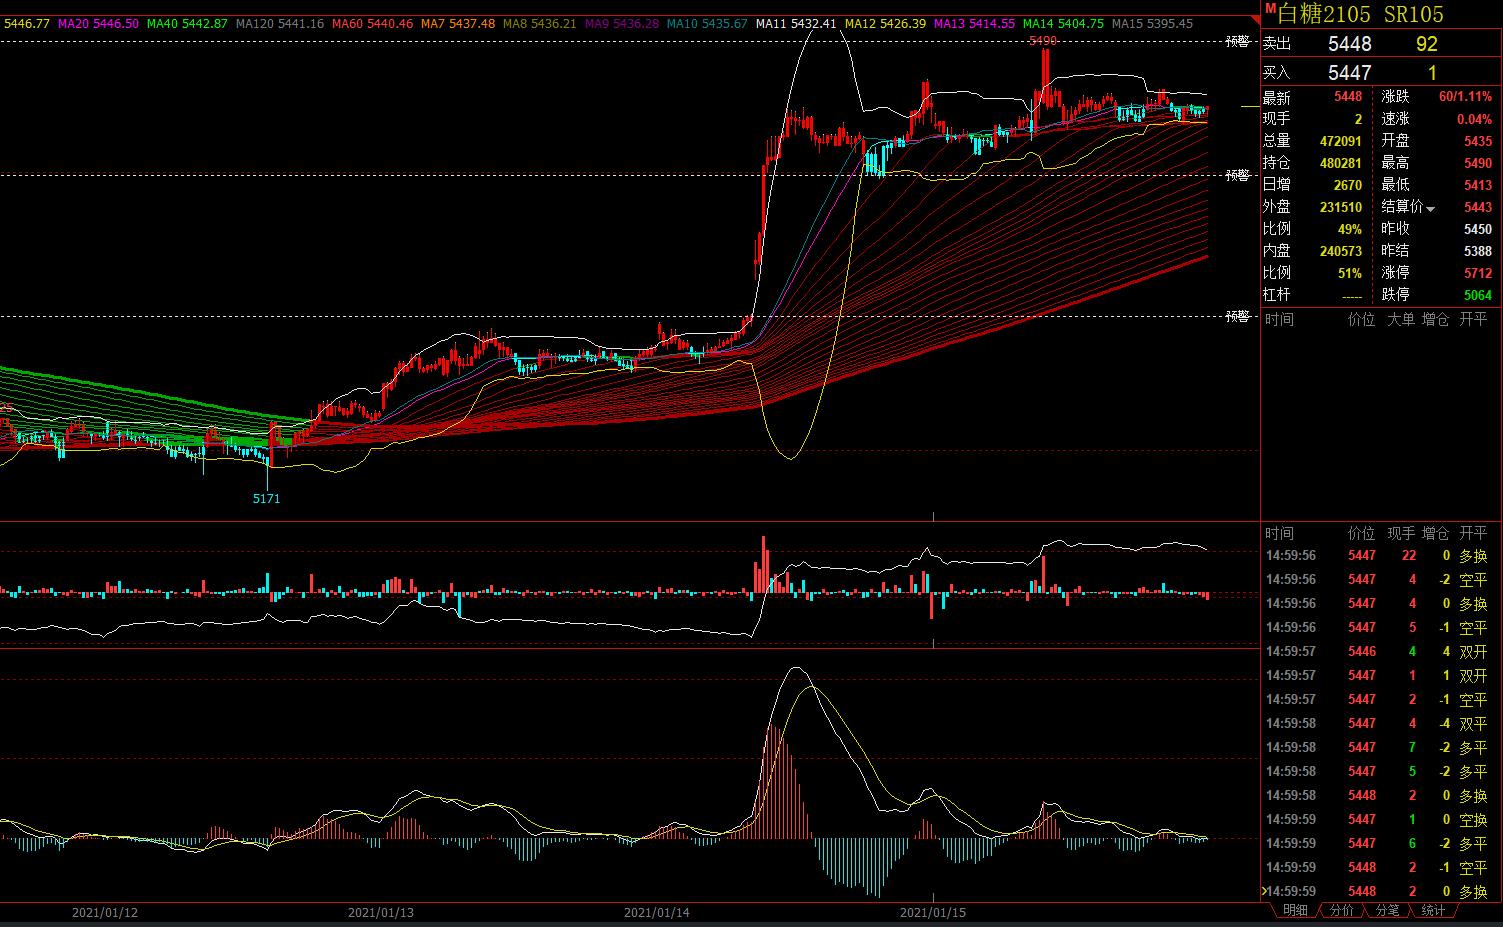The width and height of the screenshot is (1503, 927).
Task: Switch to the 分笔 tab
Action: coord(1387,910)
